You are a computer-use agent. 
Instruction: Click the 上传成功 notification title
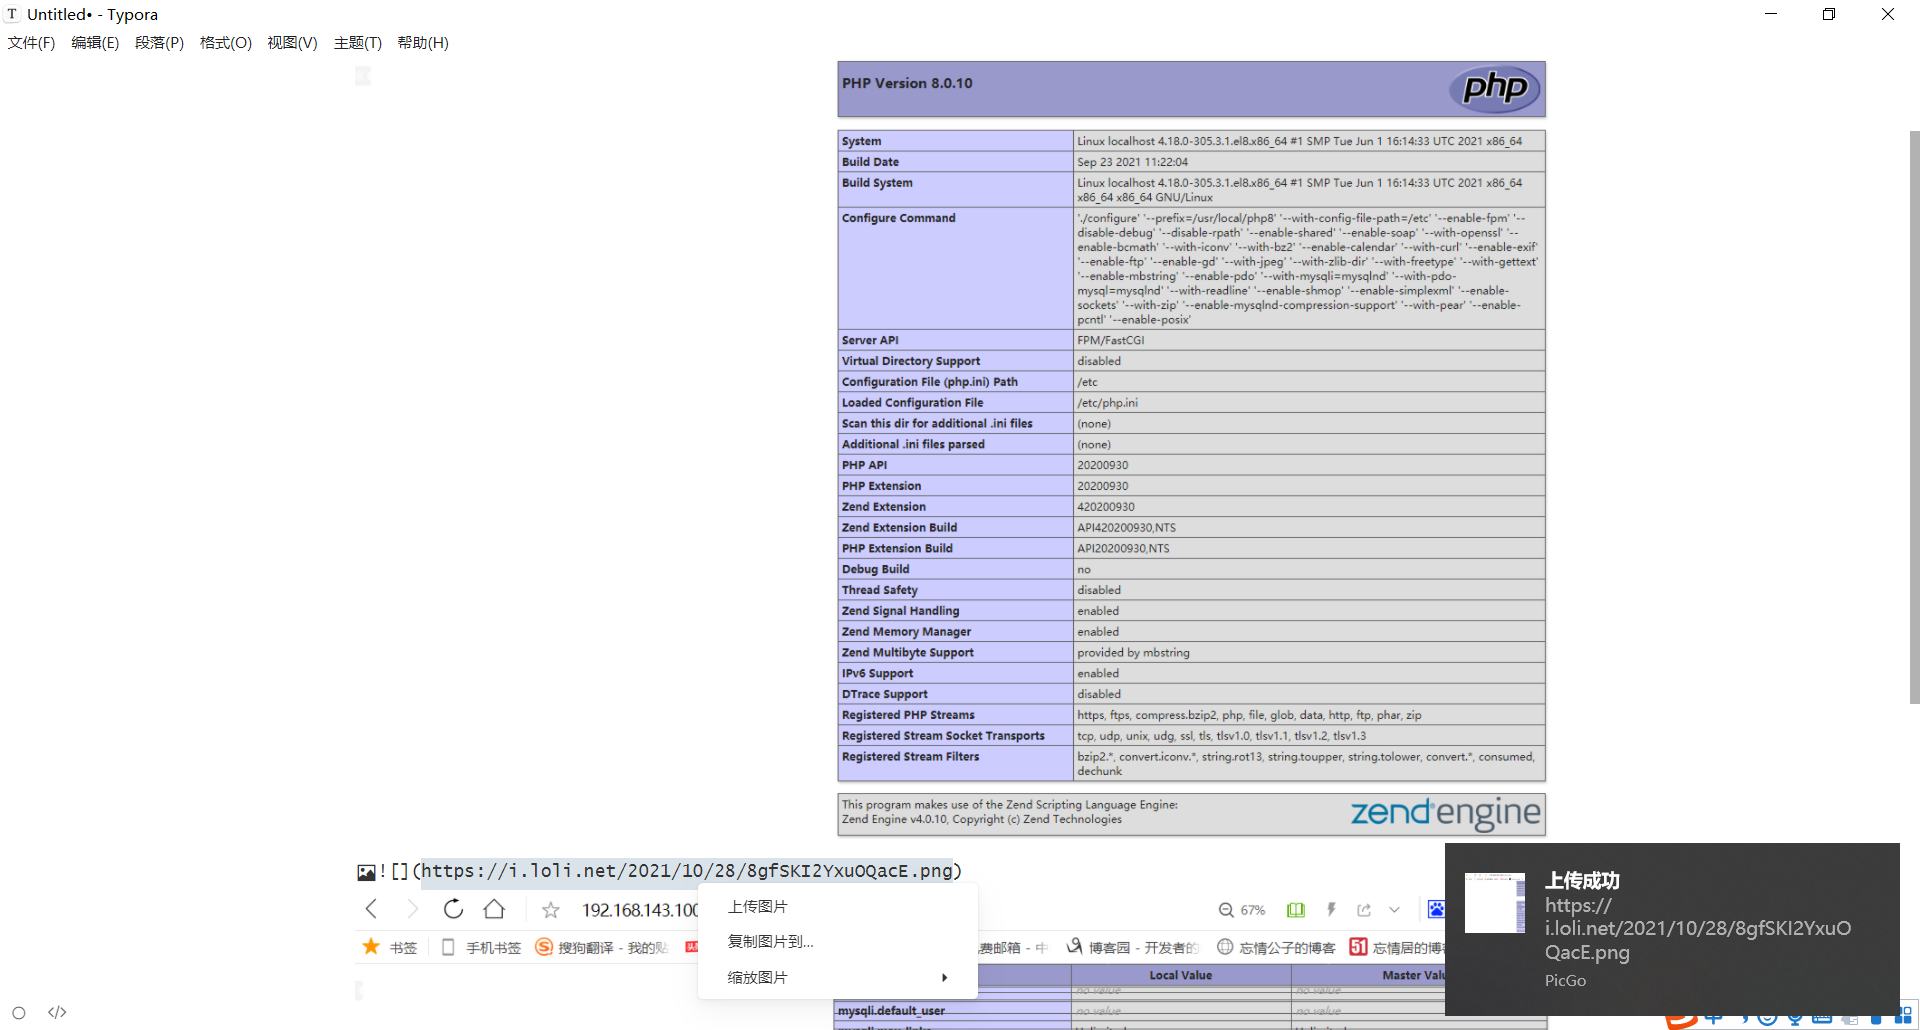(x=1582, y=881)
